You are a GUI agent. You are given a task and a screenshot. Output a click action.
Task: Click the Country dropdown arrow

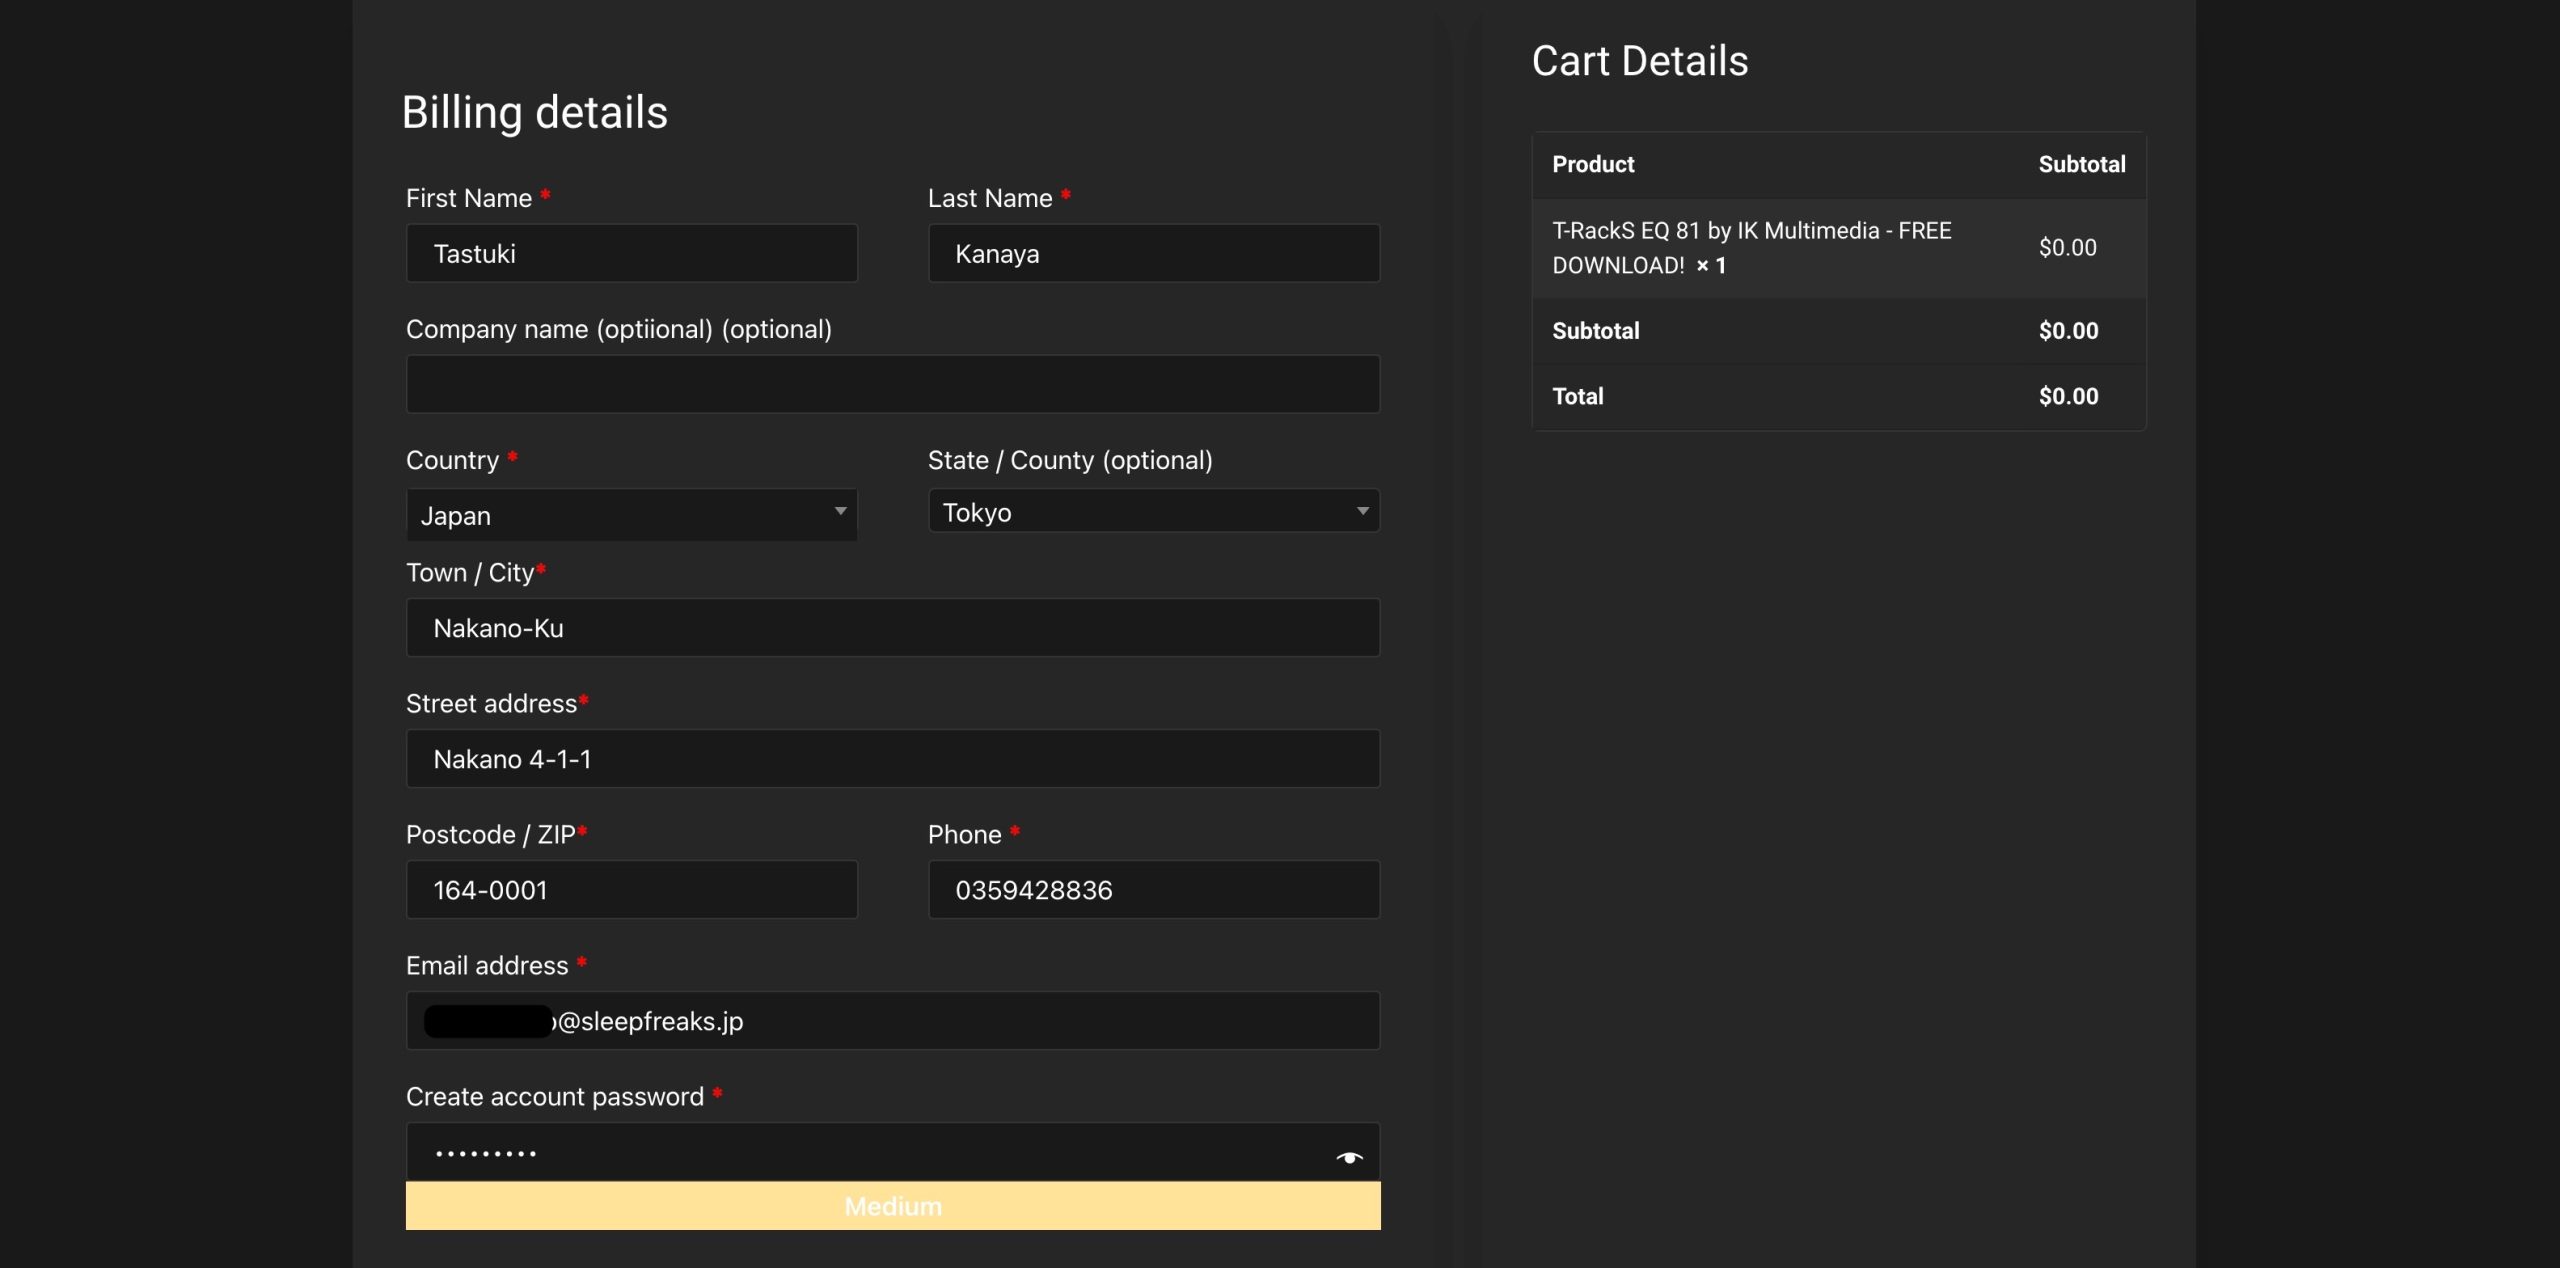pyautogui.click(x=840, y=511)
